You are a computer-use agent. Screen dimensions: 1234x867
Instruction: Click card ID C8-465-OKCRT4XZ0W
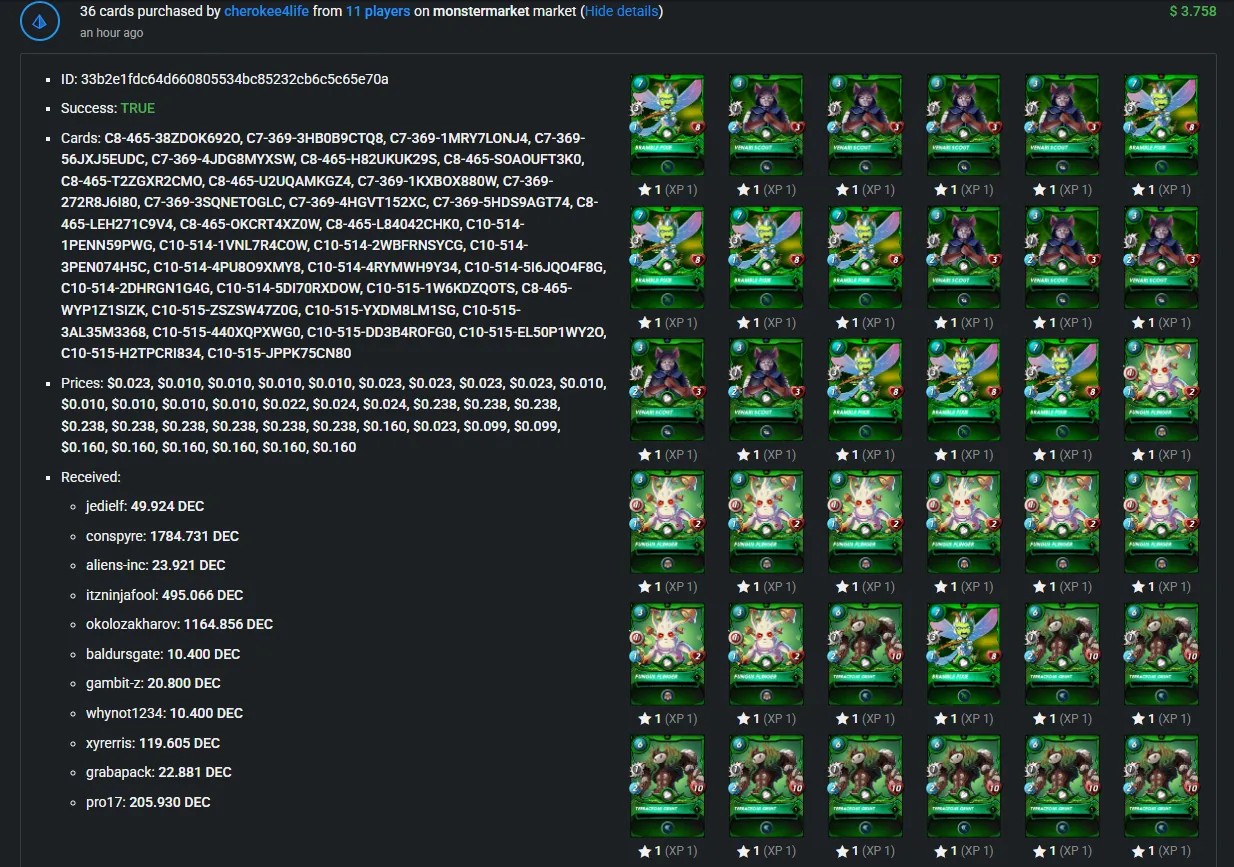tap(249, 224)
